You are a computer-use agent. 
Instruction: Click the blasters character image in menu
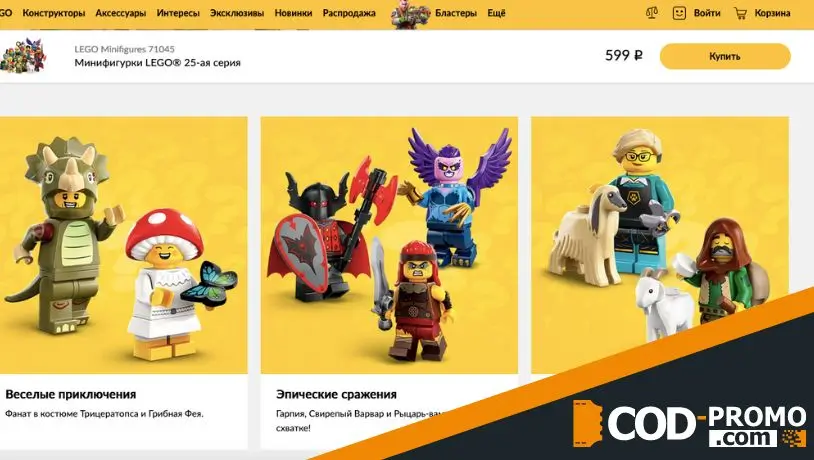(x=410, y=15)
